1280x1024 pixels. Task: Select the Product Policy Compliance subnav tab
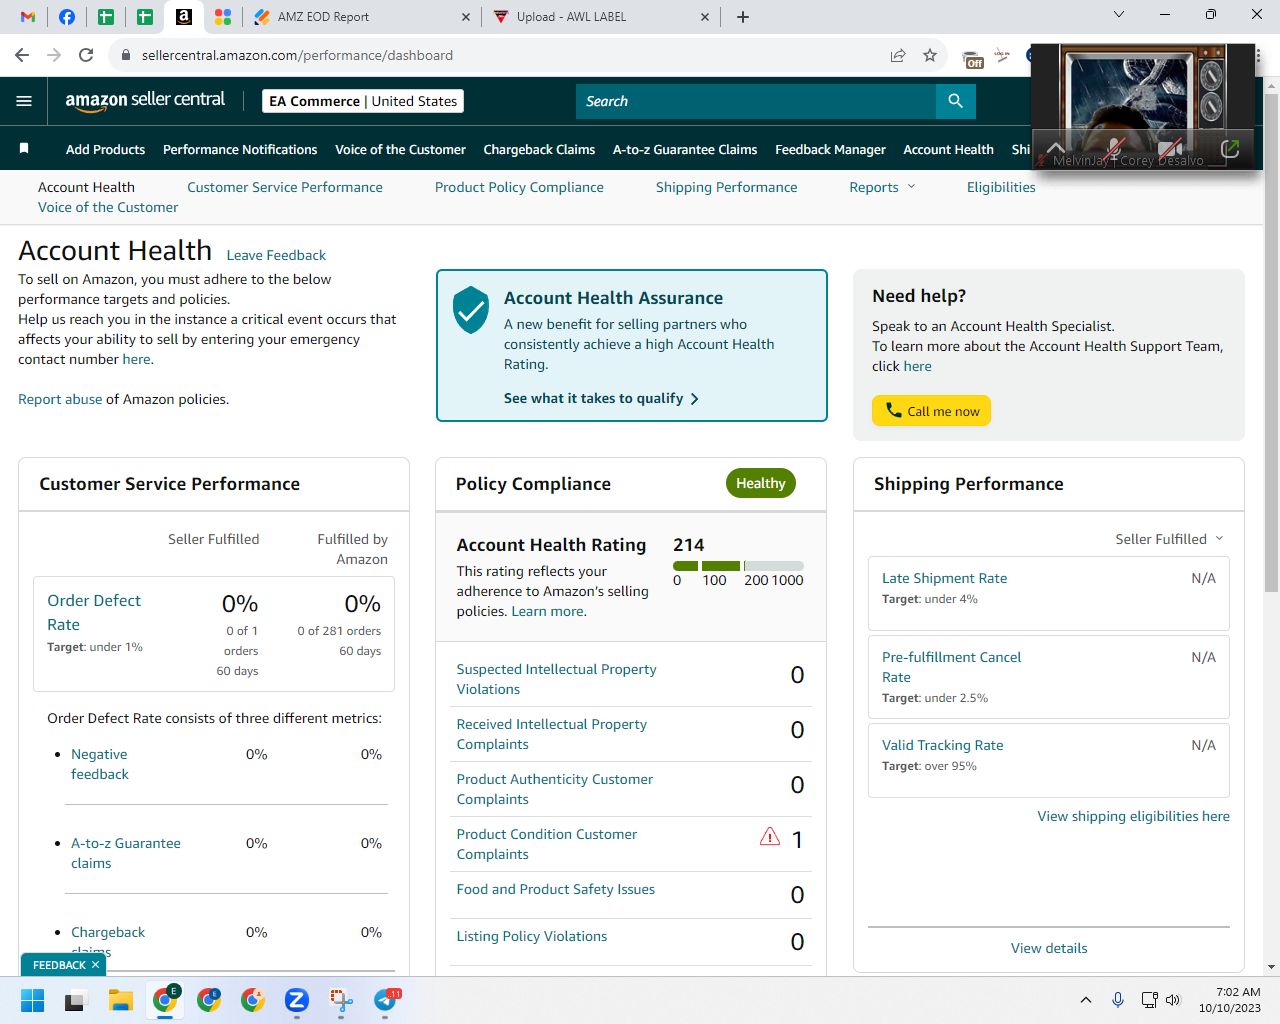point(519,187)
